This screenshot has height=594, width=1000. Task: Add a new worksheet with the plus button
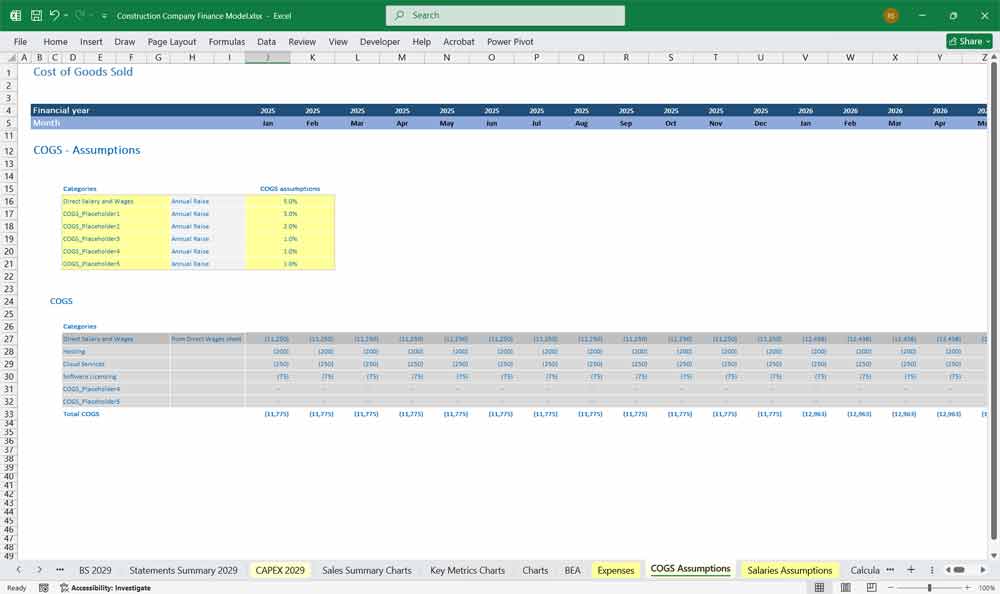point(911,569)
